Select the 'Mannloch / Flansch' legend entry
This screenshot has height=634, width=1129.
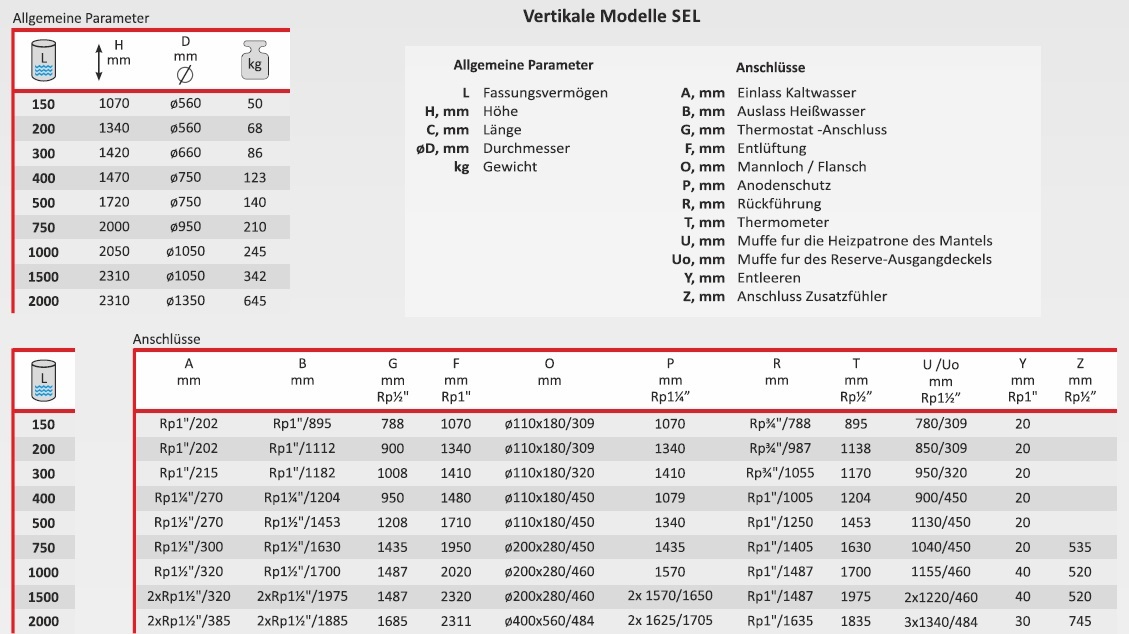tap(801, 167)
